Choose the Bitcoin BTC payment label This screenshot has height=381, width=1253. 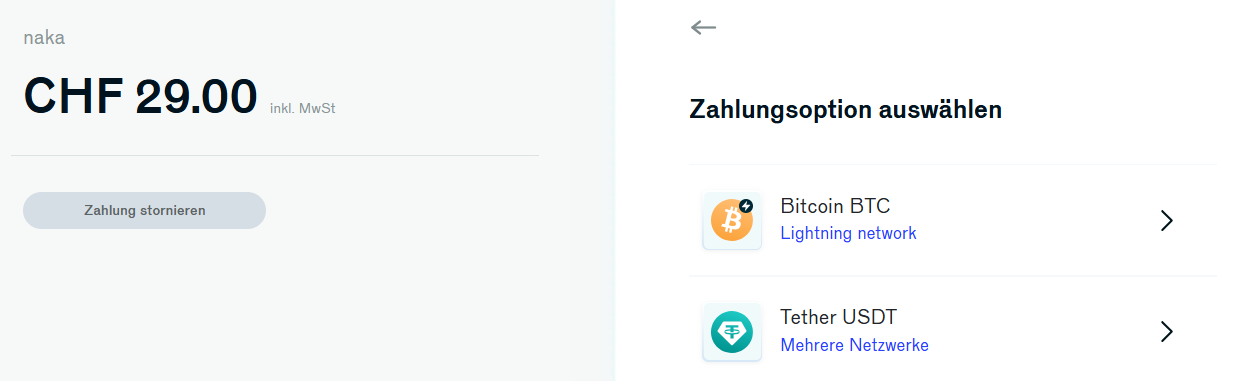835,206
